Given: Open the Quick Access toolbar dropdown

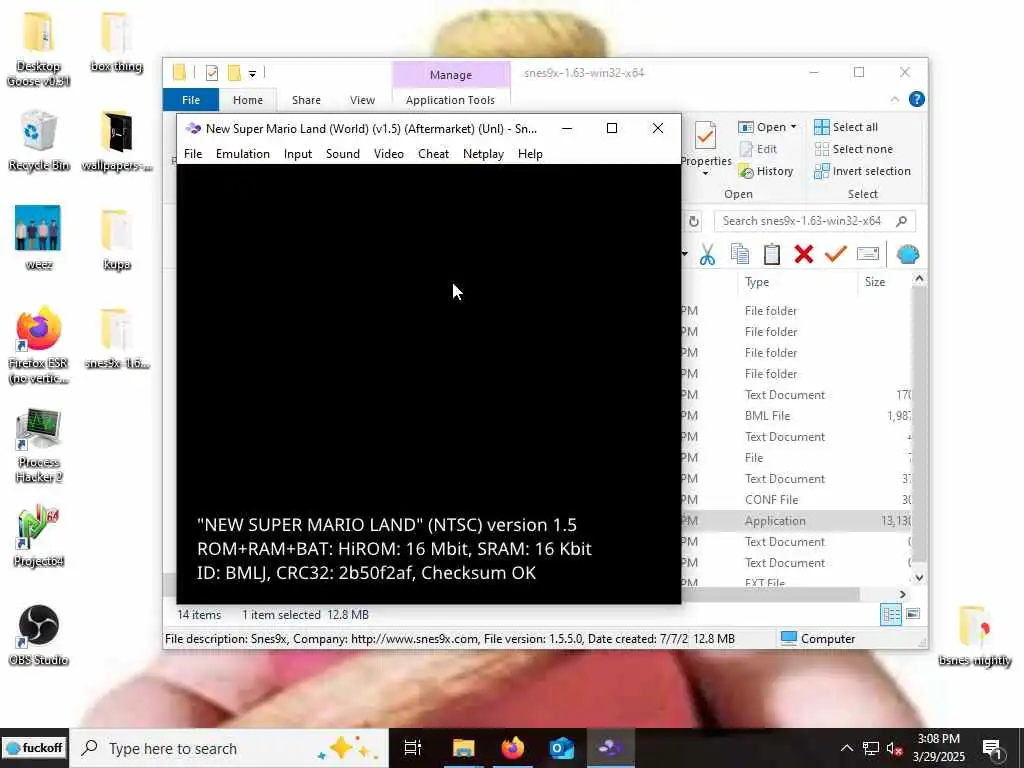Looking at the screenshot, I should pos(252,73).
